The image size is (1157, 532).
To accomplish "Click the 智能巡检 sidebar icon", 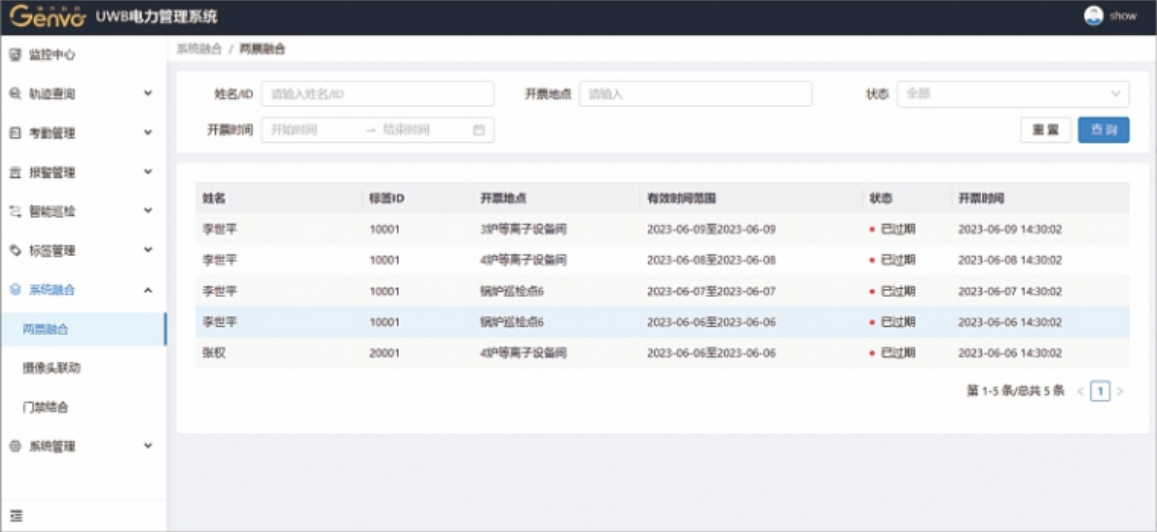I will point(15,212).
